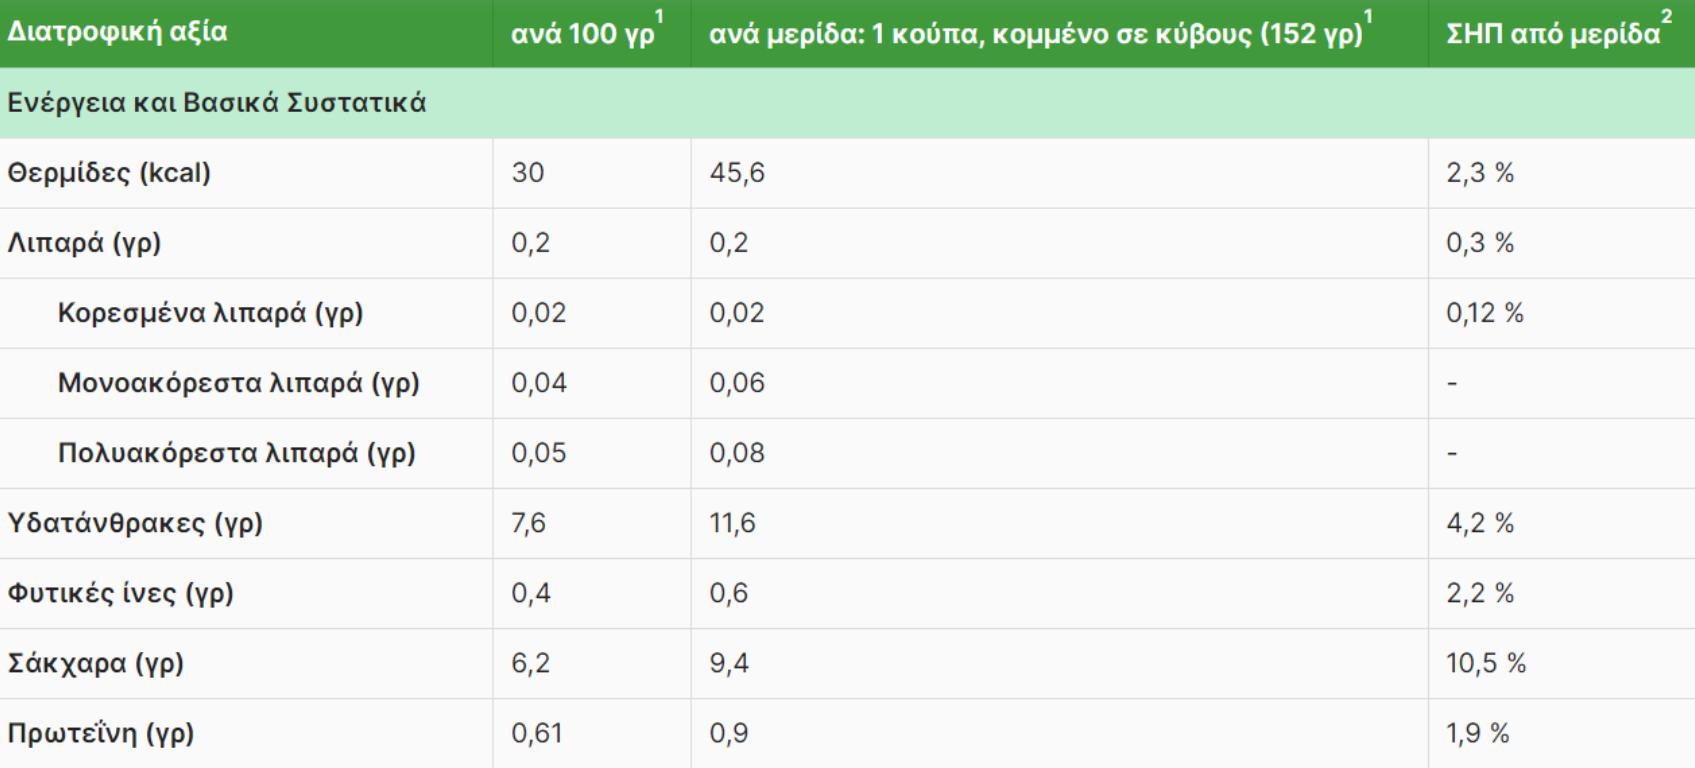This screenshot has height=768, width=1695.
Task: Click the Θερμίδες (kcal) row label
Action: pyautogui.click(x=109, y=173)
